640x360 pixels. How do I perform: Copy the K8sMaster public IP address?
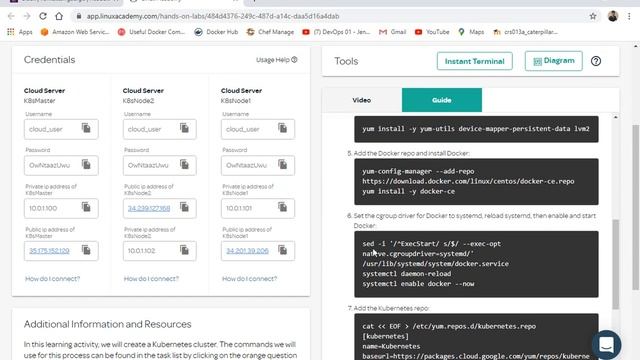(x=86, y=250)
